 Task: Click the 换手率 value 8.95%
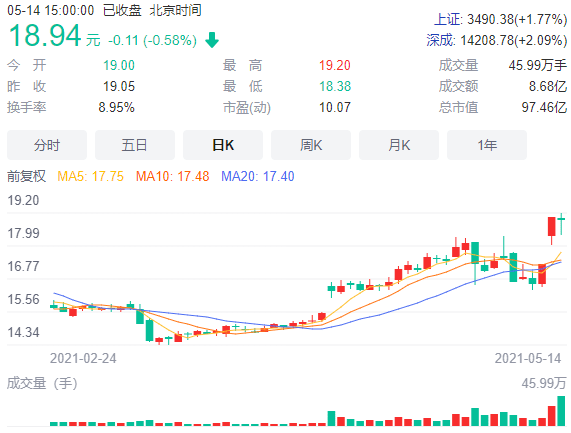pyautogui.click(x=117, y=107)
